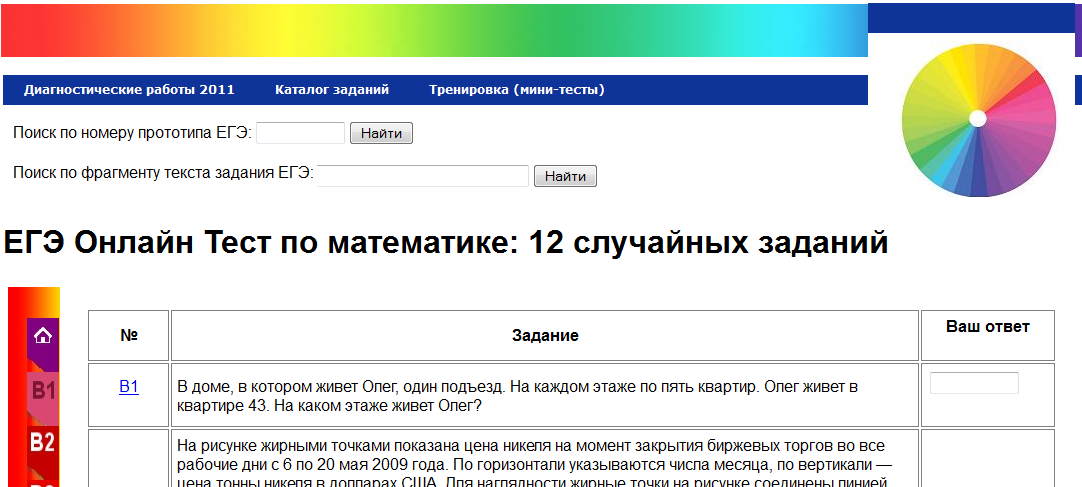The width and height of the screenshot is (1082, 487).
Task: Go to Тренировка (мини-тесты) section
Action: coord(516,90)
